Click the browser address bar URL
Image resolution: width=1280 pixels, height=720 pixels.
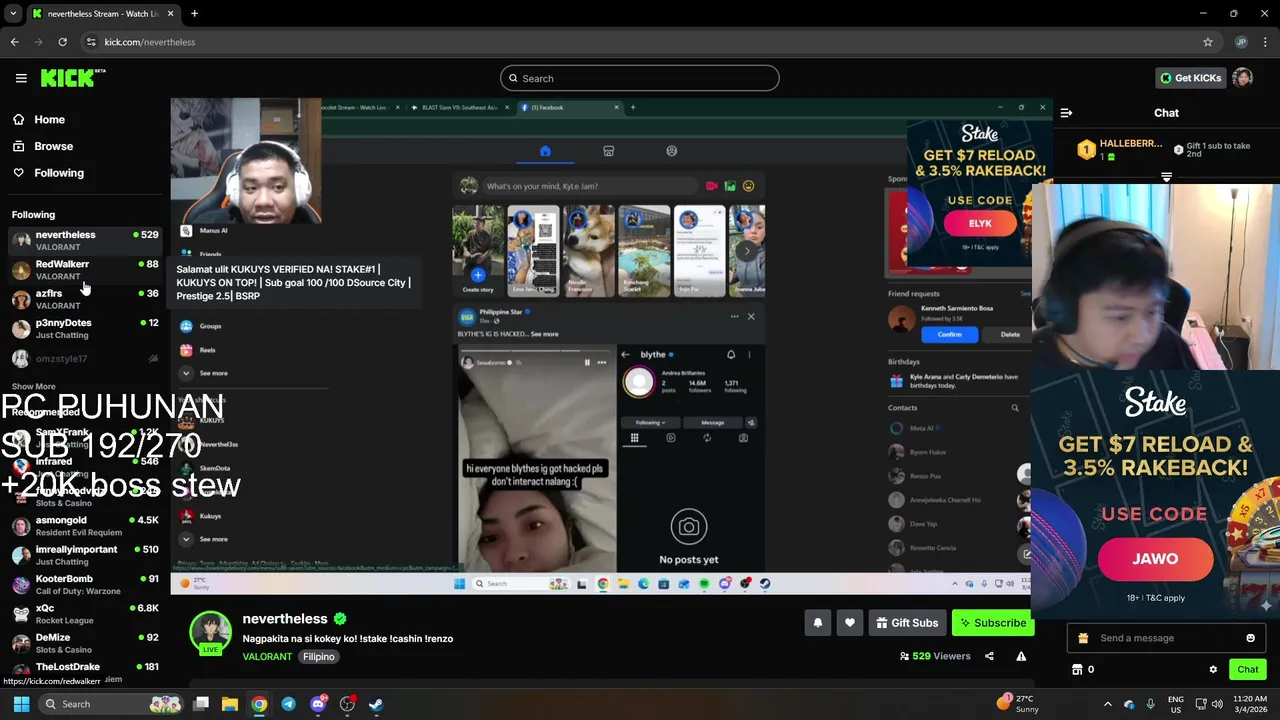[150, 42]
